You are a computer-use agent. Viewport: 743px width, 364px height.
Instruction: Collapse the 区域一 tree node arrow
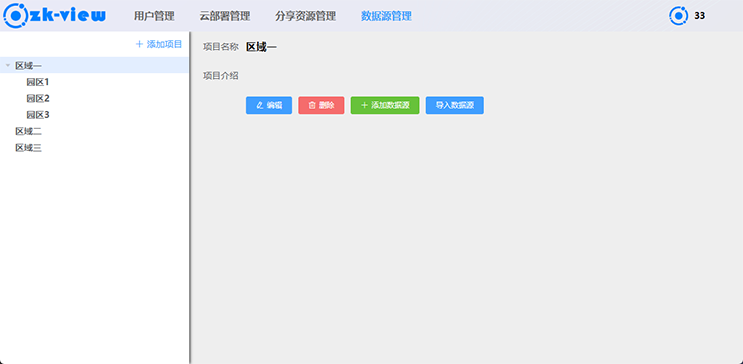pyautogui.click(x=8, y=65)
